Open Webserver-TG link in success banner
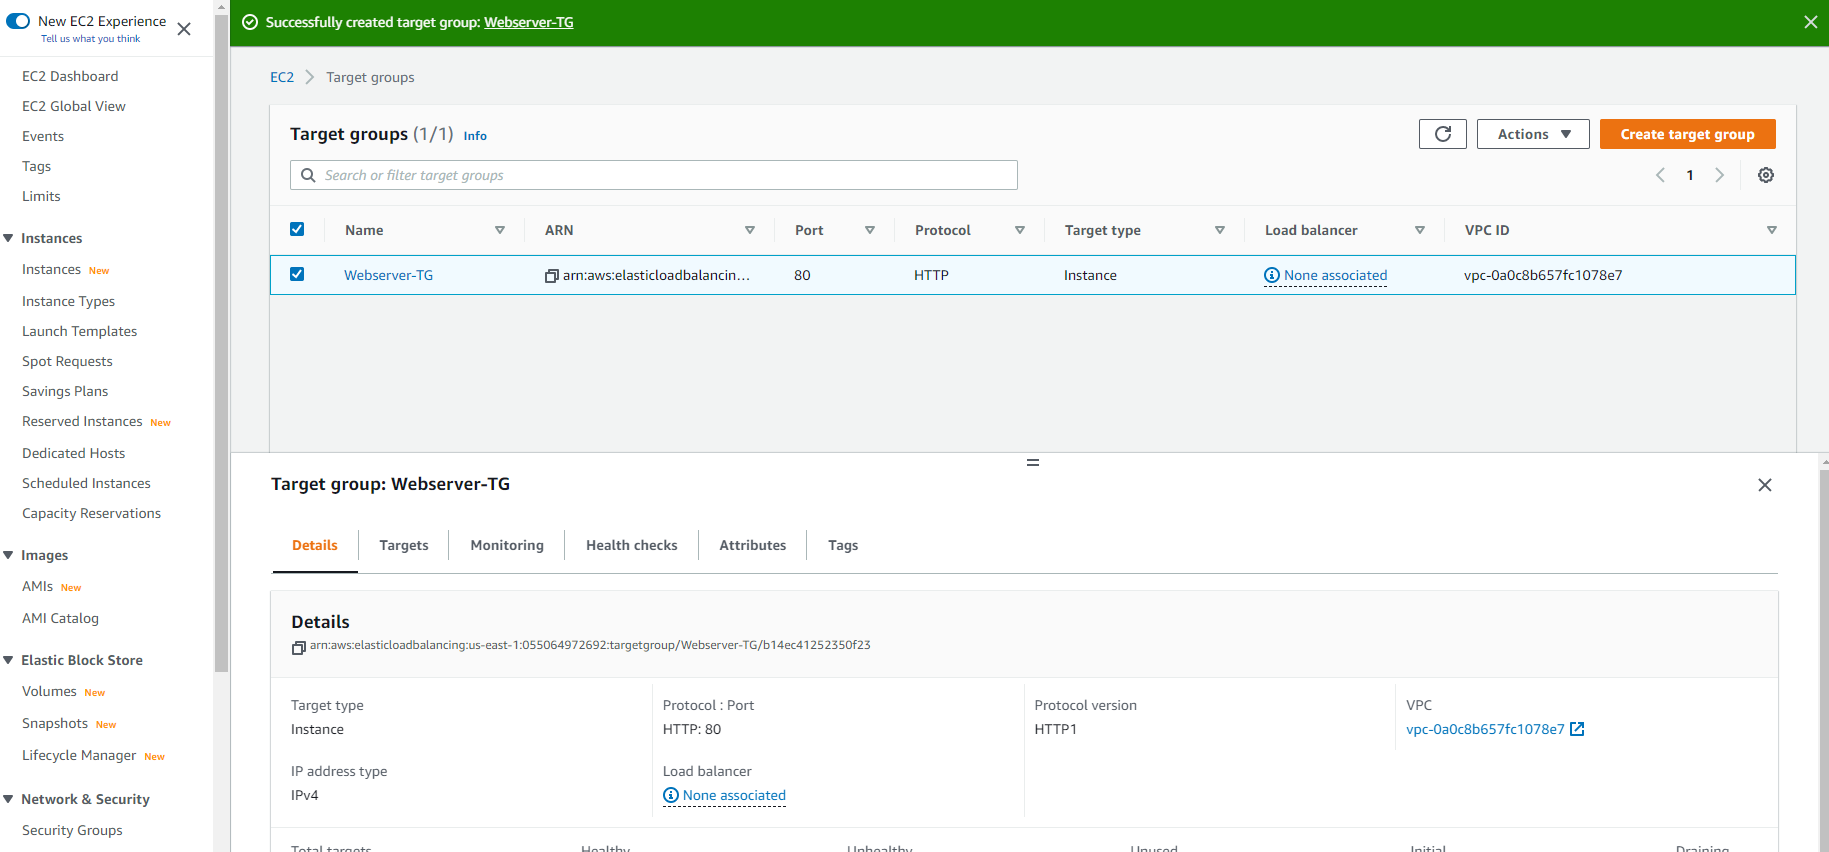The height and width of the screenshot is (852, 1829). pyautogui.click(x=529, y=22)
